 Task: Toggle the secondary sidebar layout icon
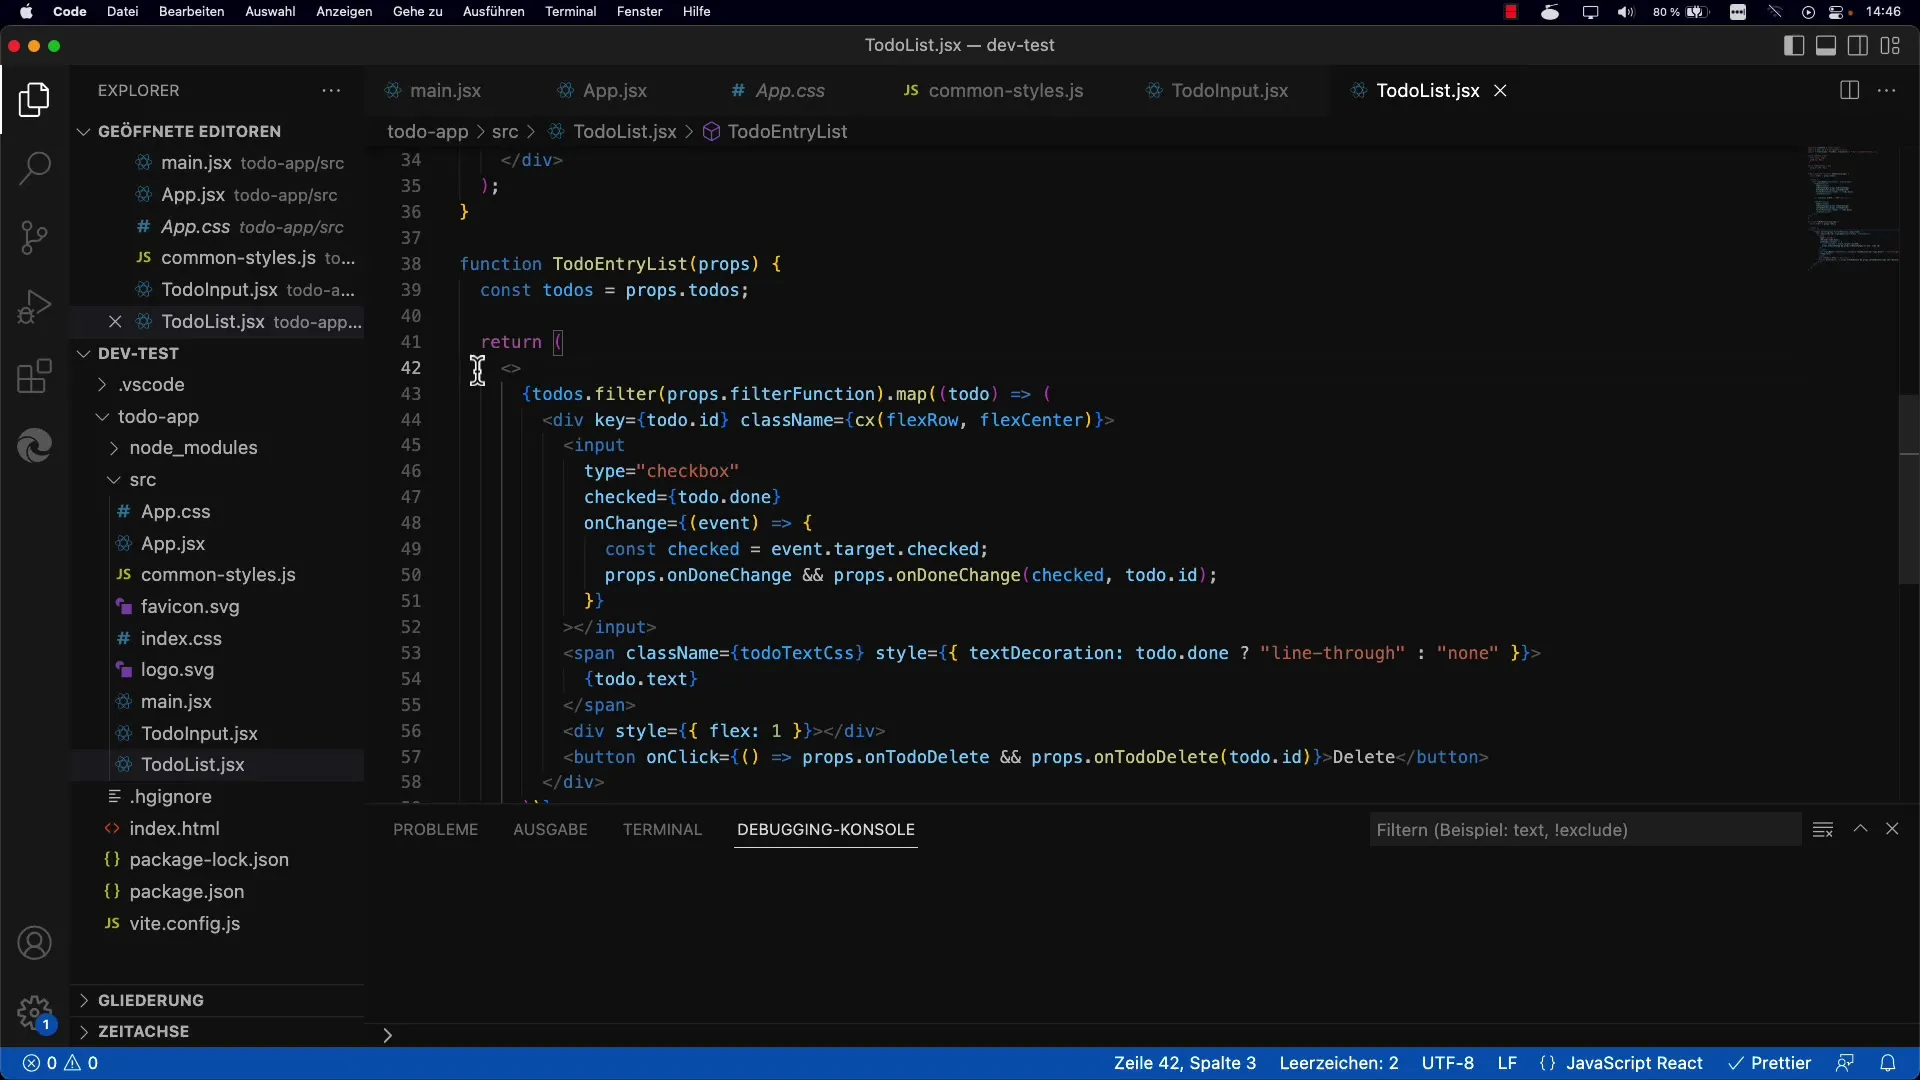coord(1858,46)
